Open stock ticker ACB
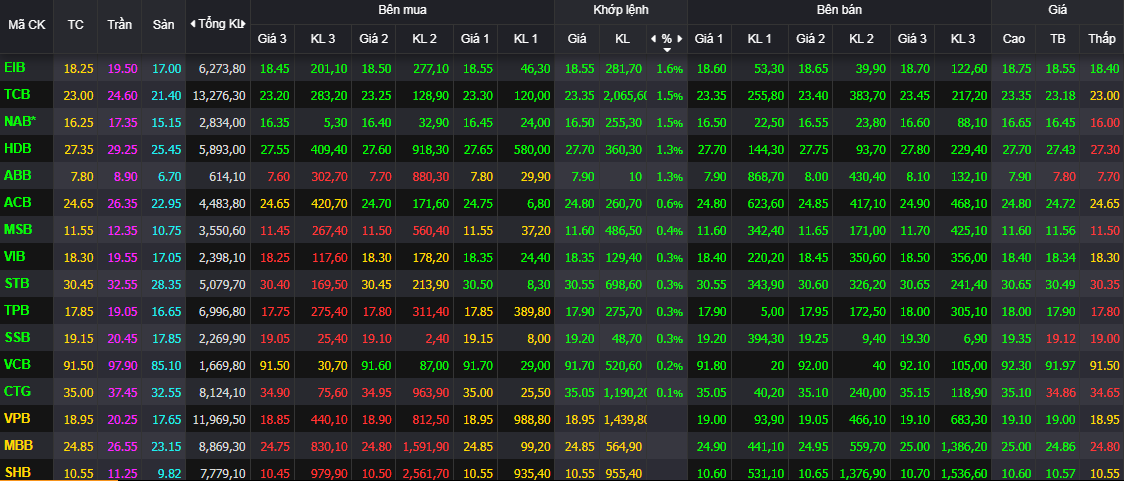 pyautogui.click(x=16, y=202)
